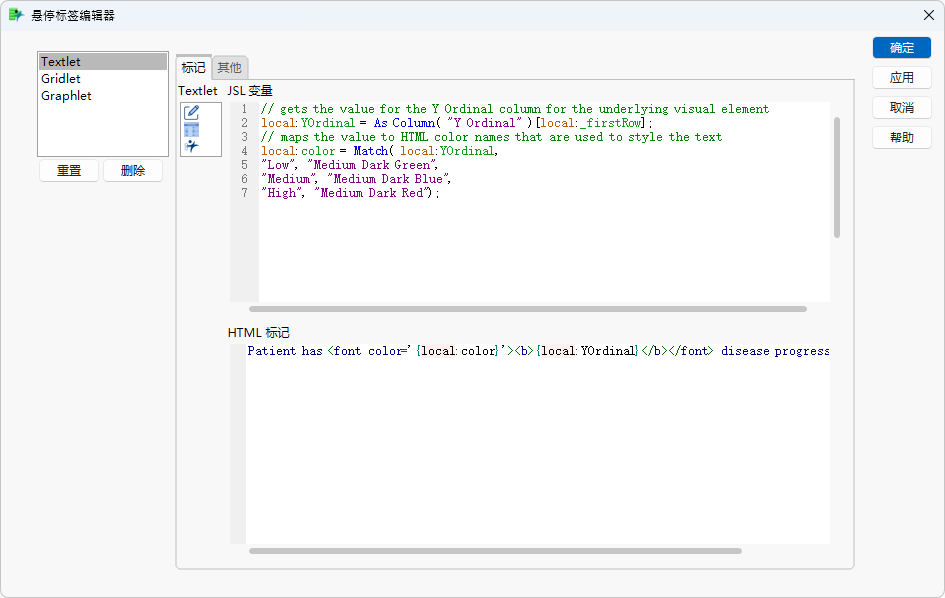Click the HTML 标记 label
945x598 pixels.
tap(259, 333)
